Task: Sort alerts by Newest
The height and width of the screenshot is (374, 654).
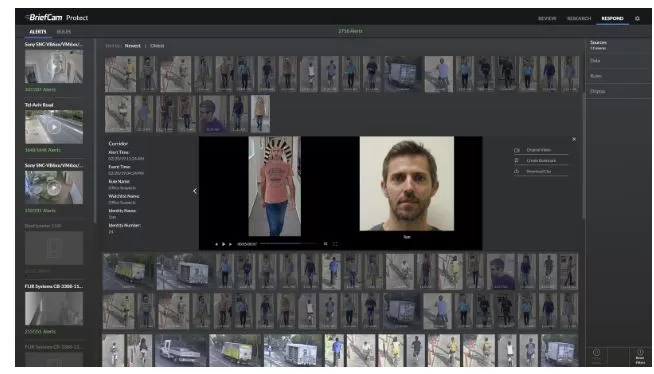Action: [x=133, y=46]
